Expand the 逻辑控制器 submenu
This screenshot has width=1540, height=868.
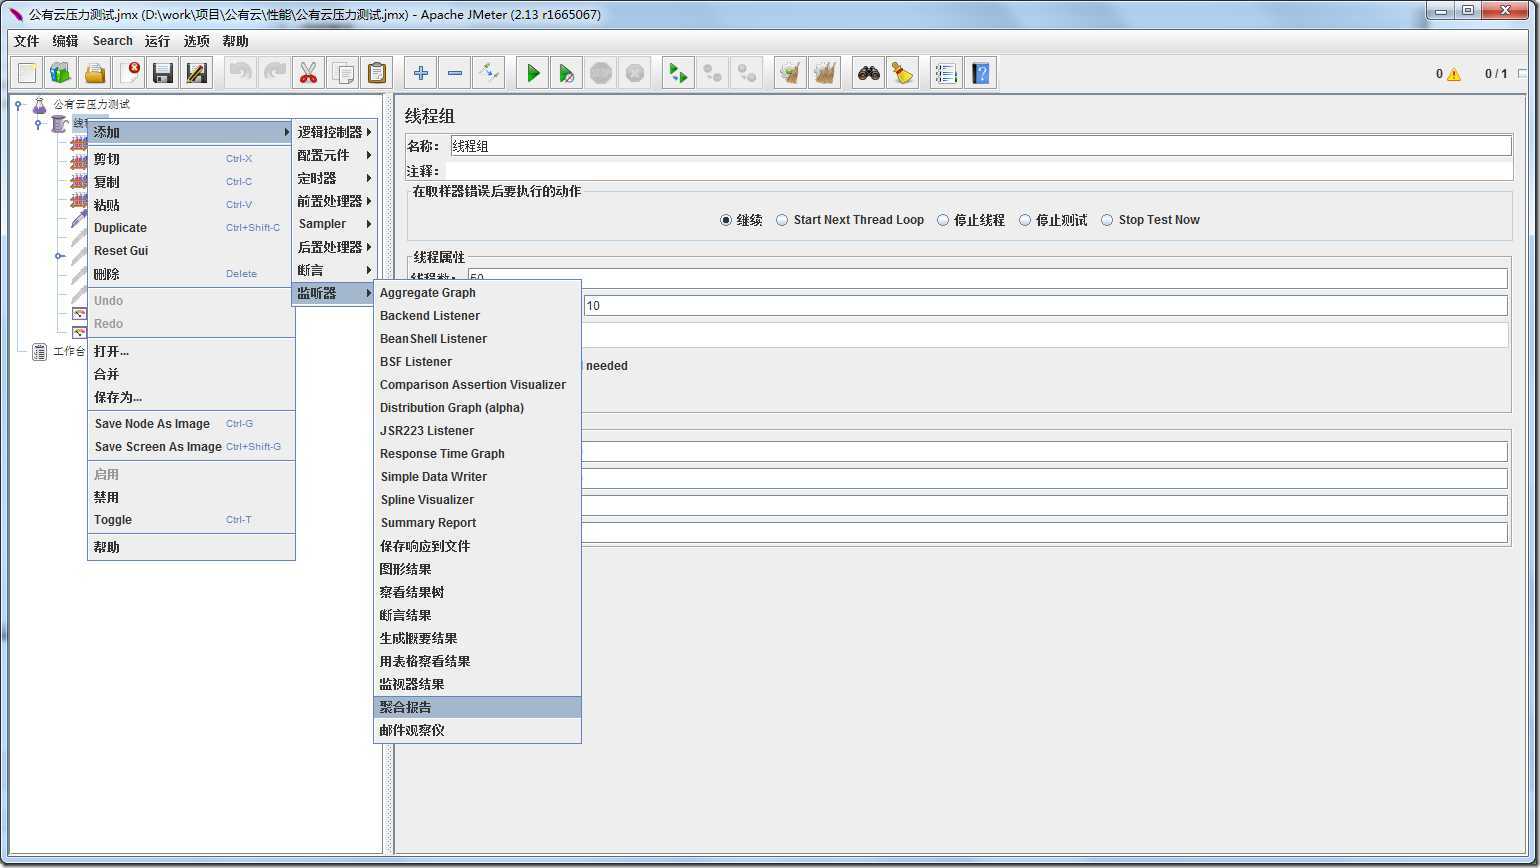pos(334,132)
